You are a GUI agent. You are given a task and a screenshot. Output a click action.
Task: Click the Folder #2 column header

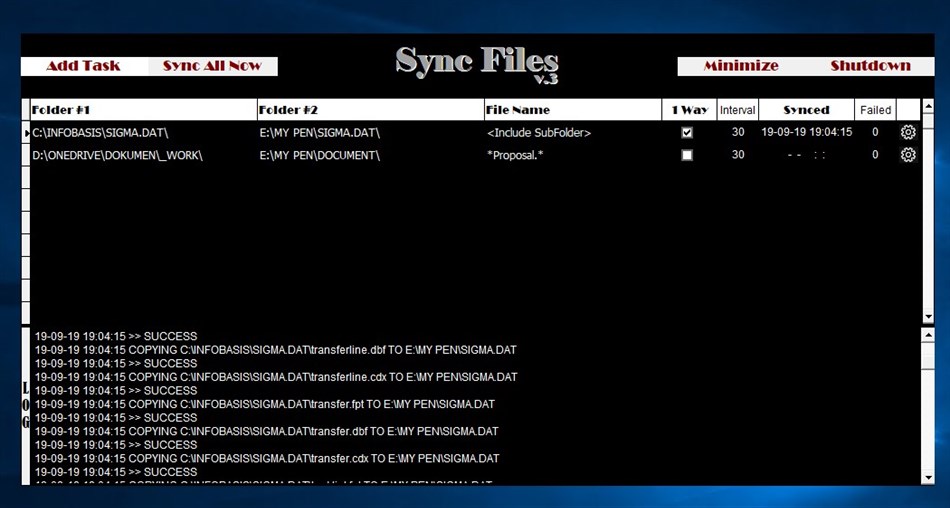coord(371,110)
